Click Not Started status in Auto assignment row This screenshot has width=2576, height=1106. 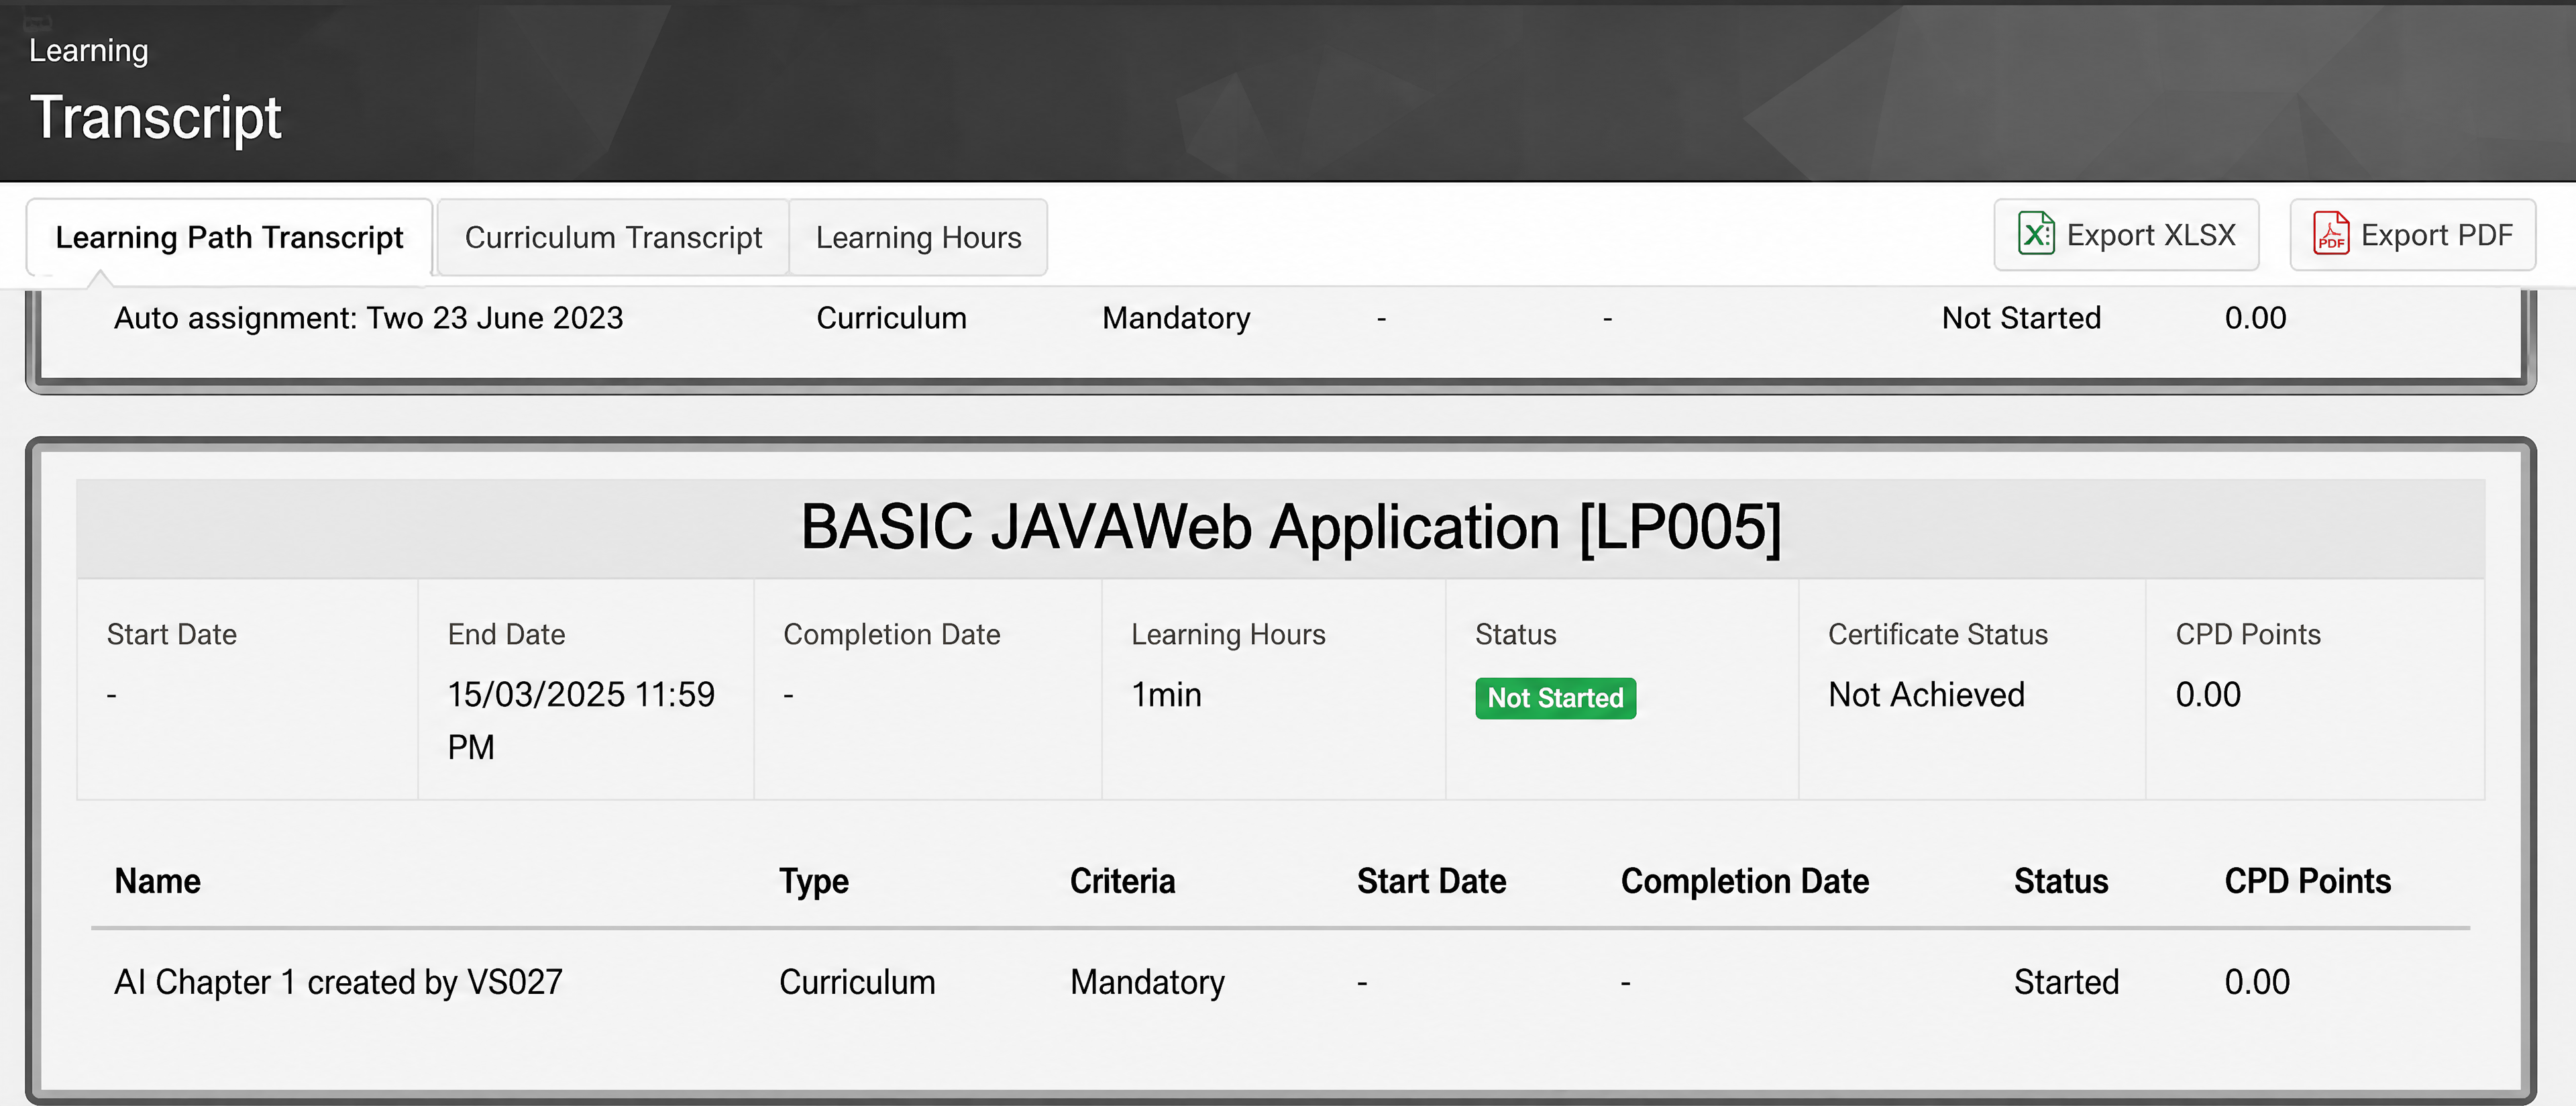point(2021,318)
